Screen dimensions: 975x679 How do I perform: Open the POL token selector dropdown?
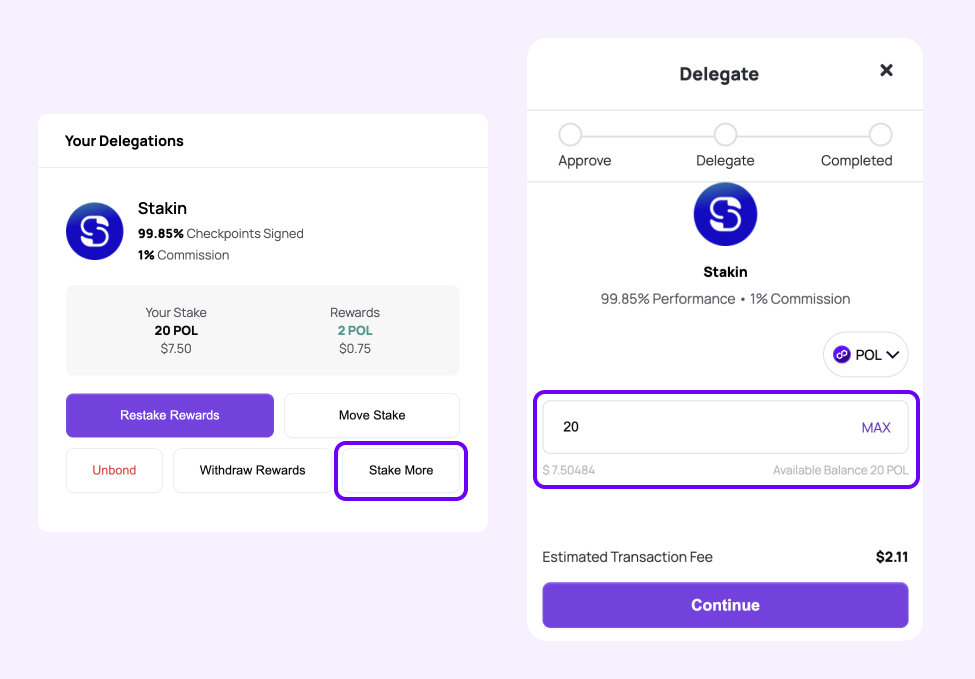pos(865,354)
